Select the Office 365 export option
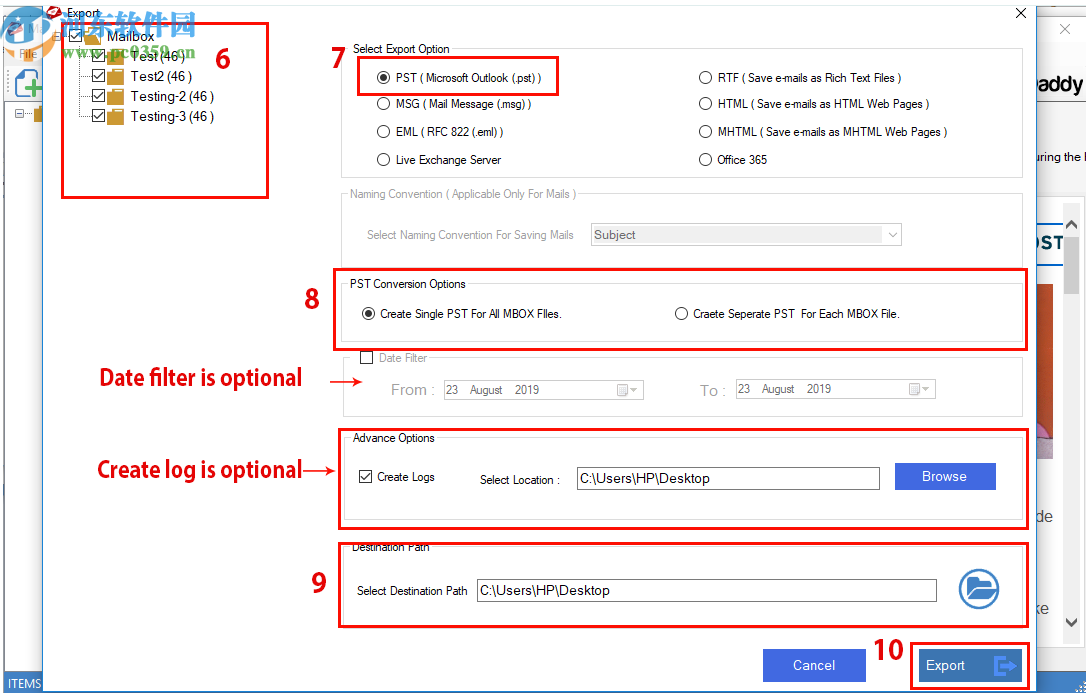The width and height of the screenshot is (1086, 697). click(x=705, y=159)
